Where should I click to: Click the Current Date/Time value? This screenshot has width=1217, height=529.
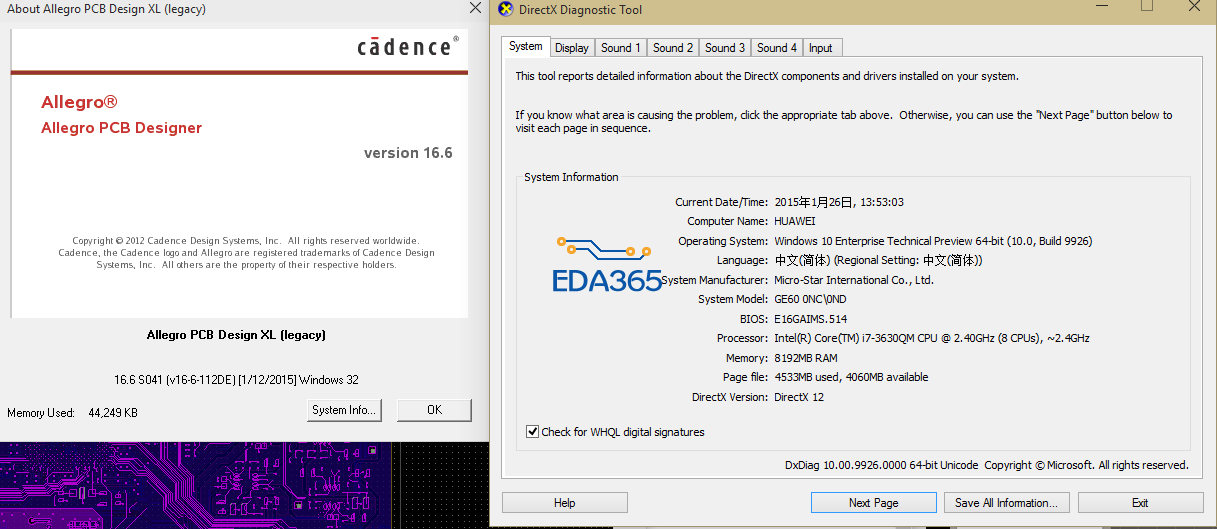[839, 202]
